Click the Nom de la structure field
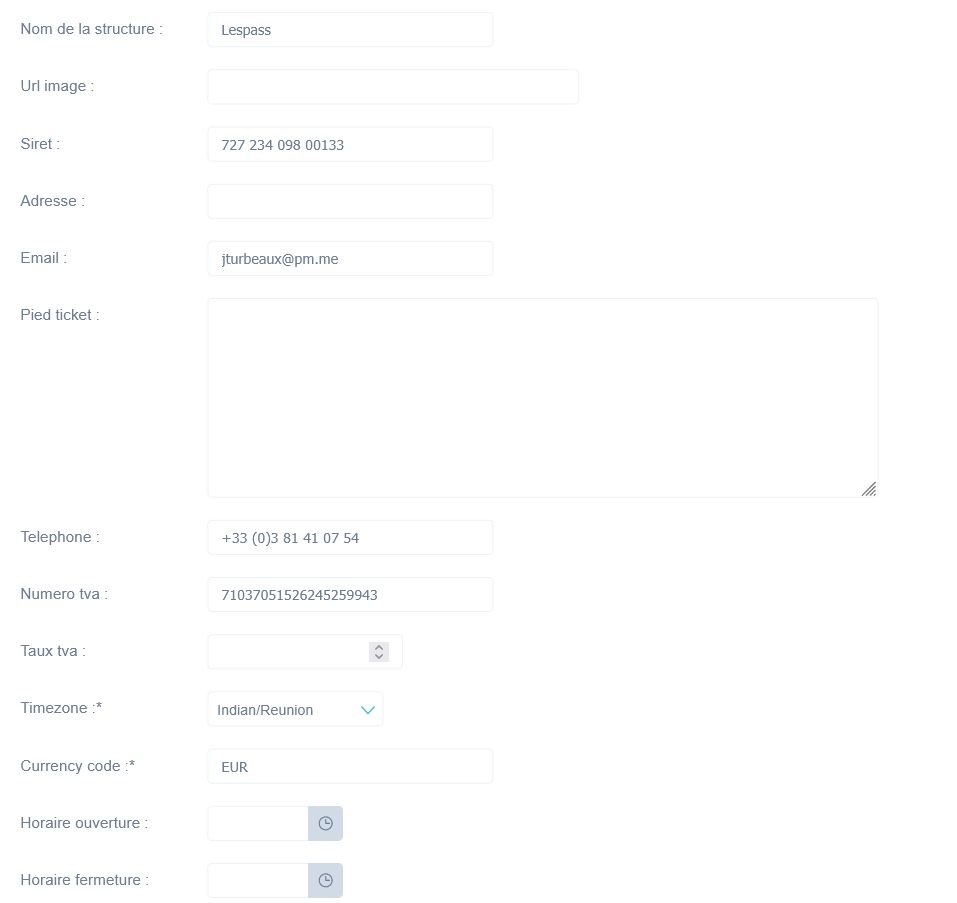957x903 pixels. tap(350, 30)
